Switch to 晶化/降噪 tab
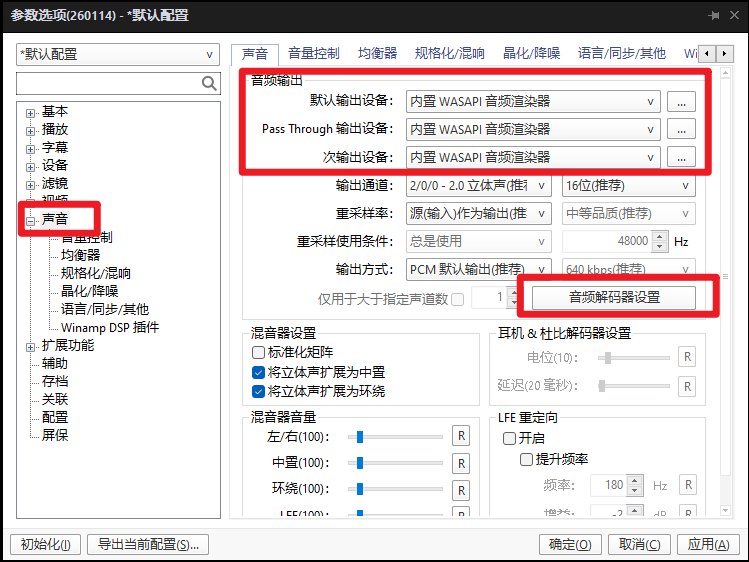The height and width of the screenshot is (562, 749). (531, 53)
